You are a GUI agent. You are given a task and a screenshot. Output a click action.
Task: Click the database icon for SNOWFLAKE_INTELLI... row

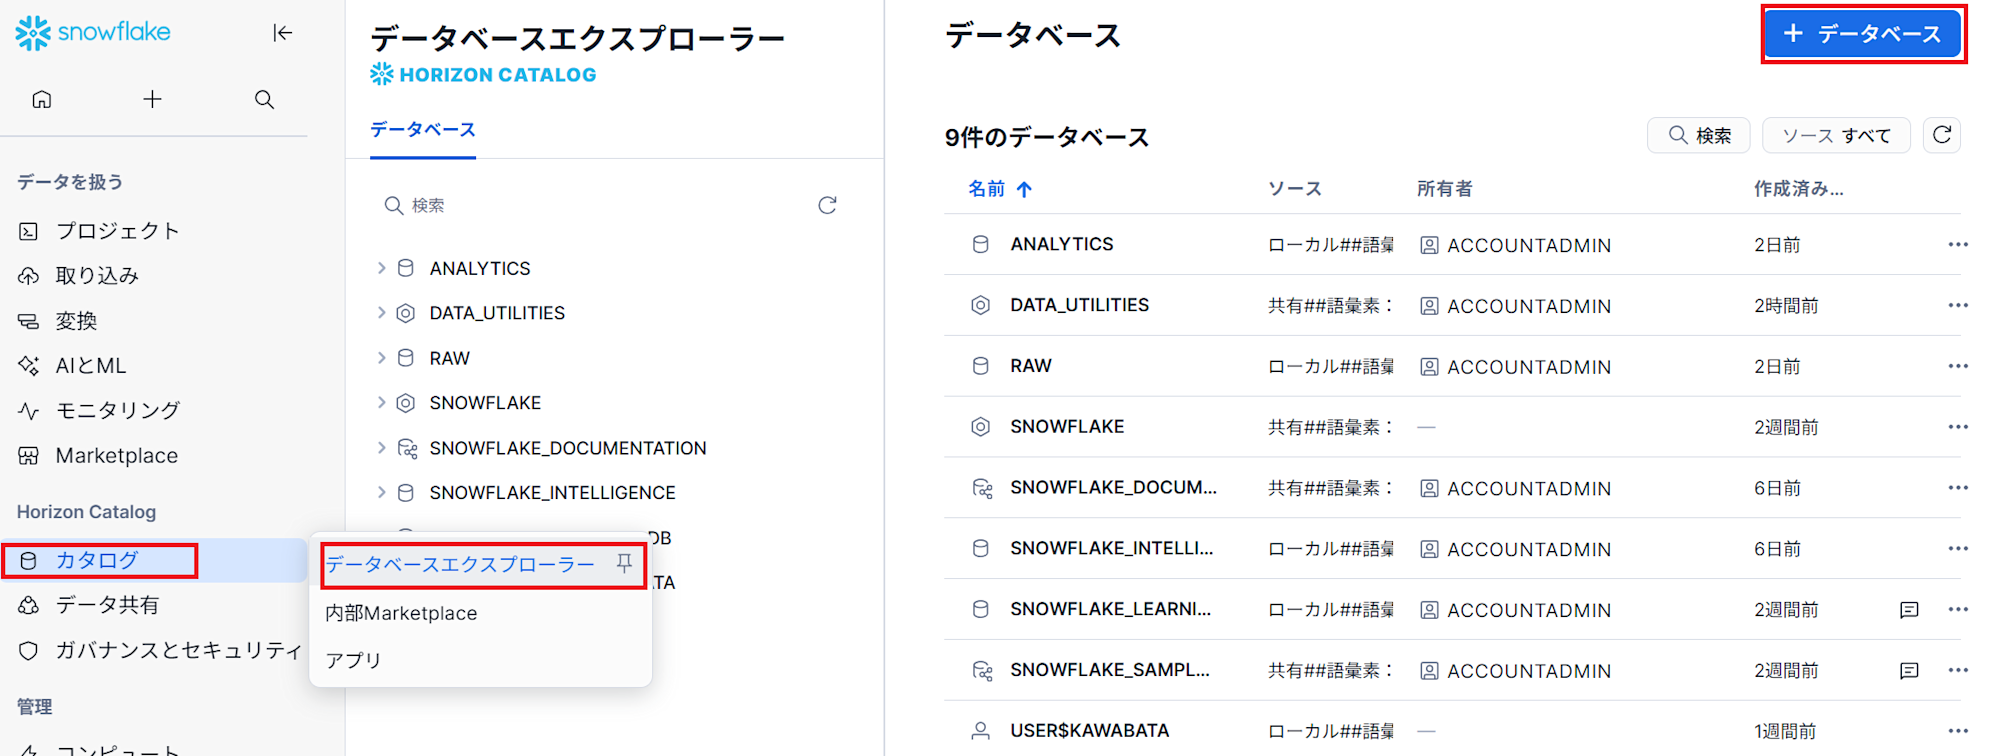pos(981,548)
